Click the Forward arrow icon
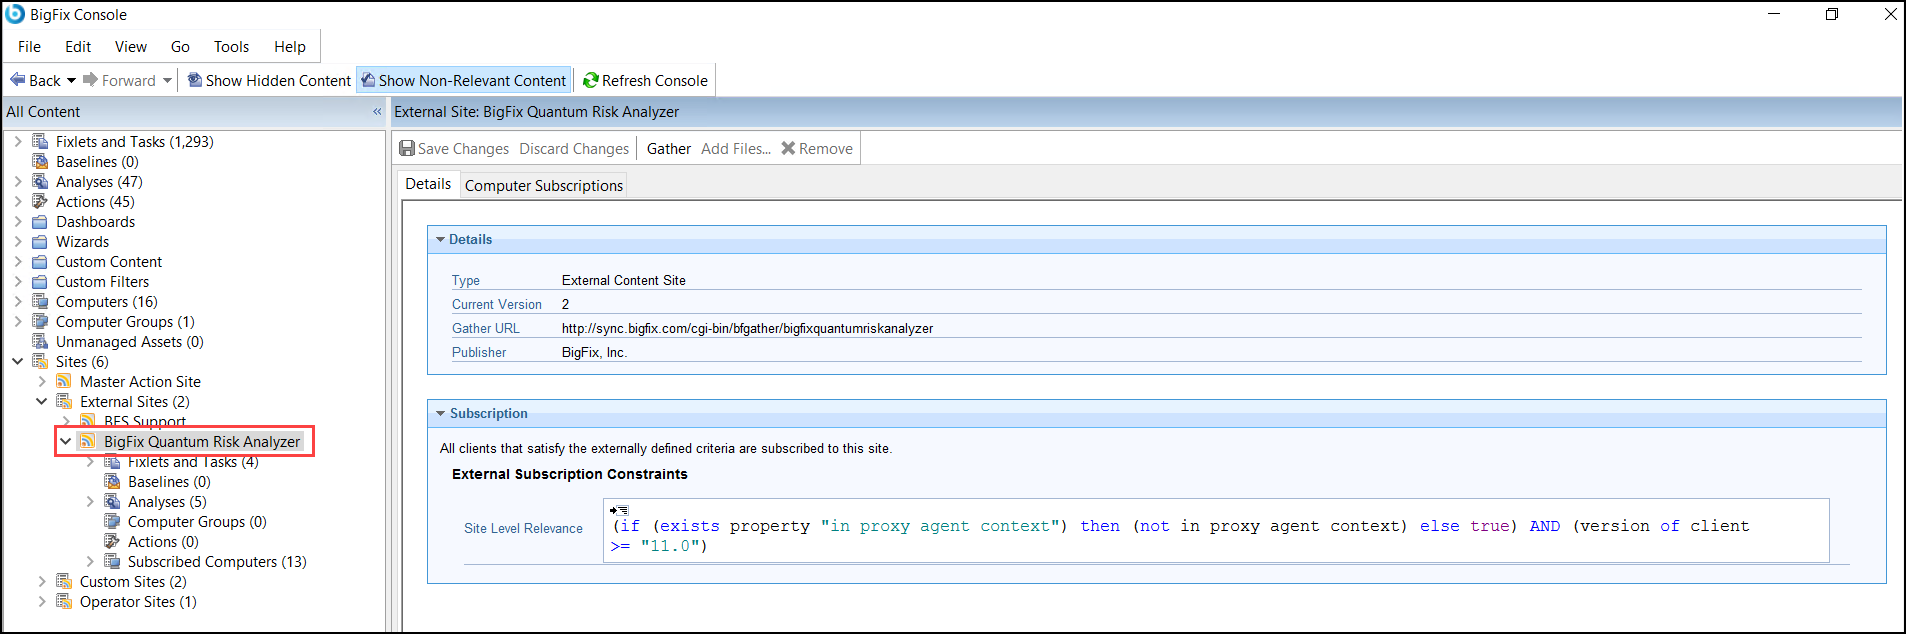The image size is (1906, 634). [x=90, y=80]
